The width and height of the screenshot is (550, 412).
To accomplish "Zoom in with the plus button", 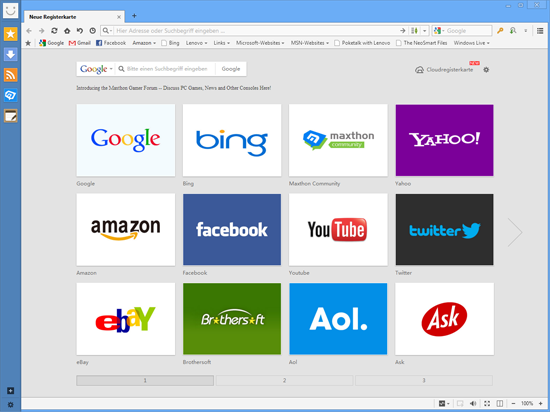I will 541,404.
